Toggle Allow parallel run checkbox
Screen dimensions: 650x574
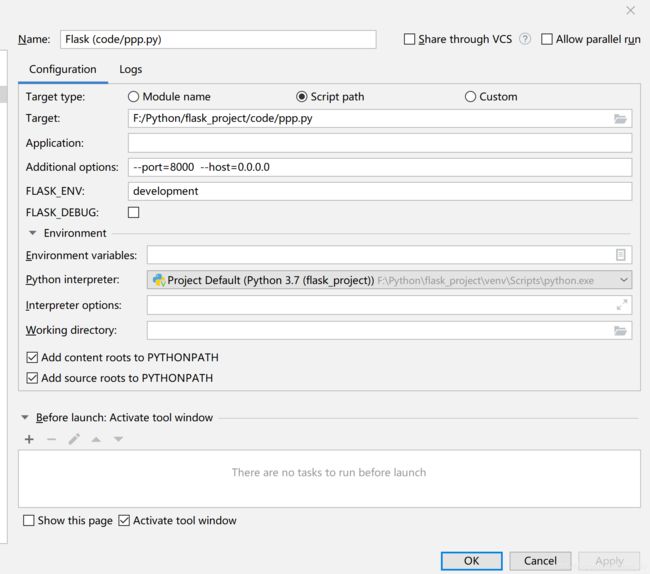(547, 39)
